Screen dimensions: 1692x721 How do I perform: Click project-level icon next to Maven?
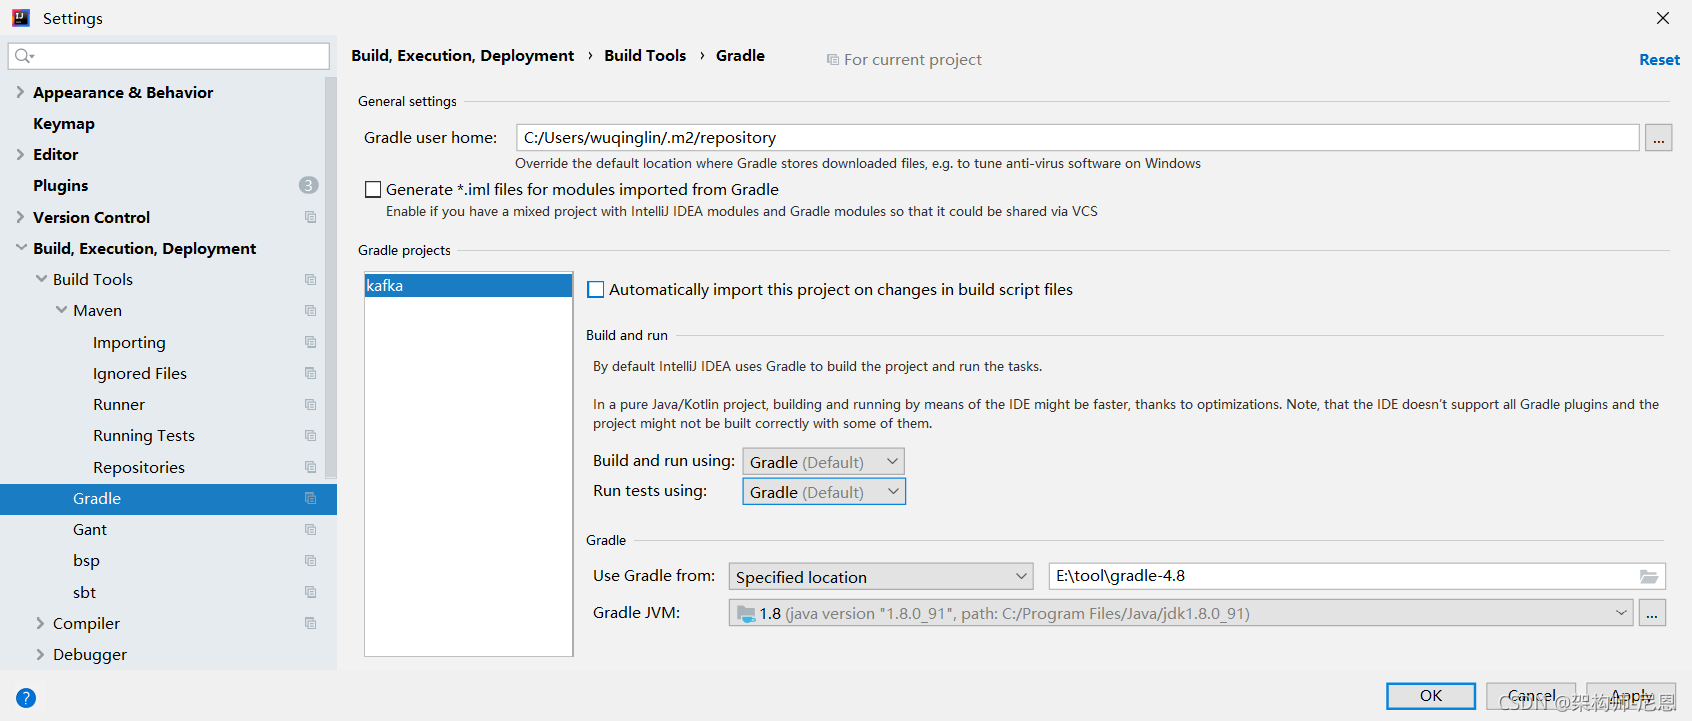[311, 311]
